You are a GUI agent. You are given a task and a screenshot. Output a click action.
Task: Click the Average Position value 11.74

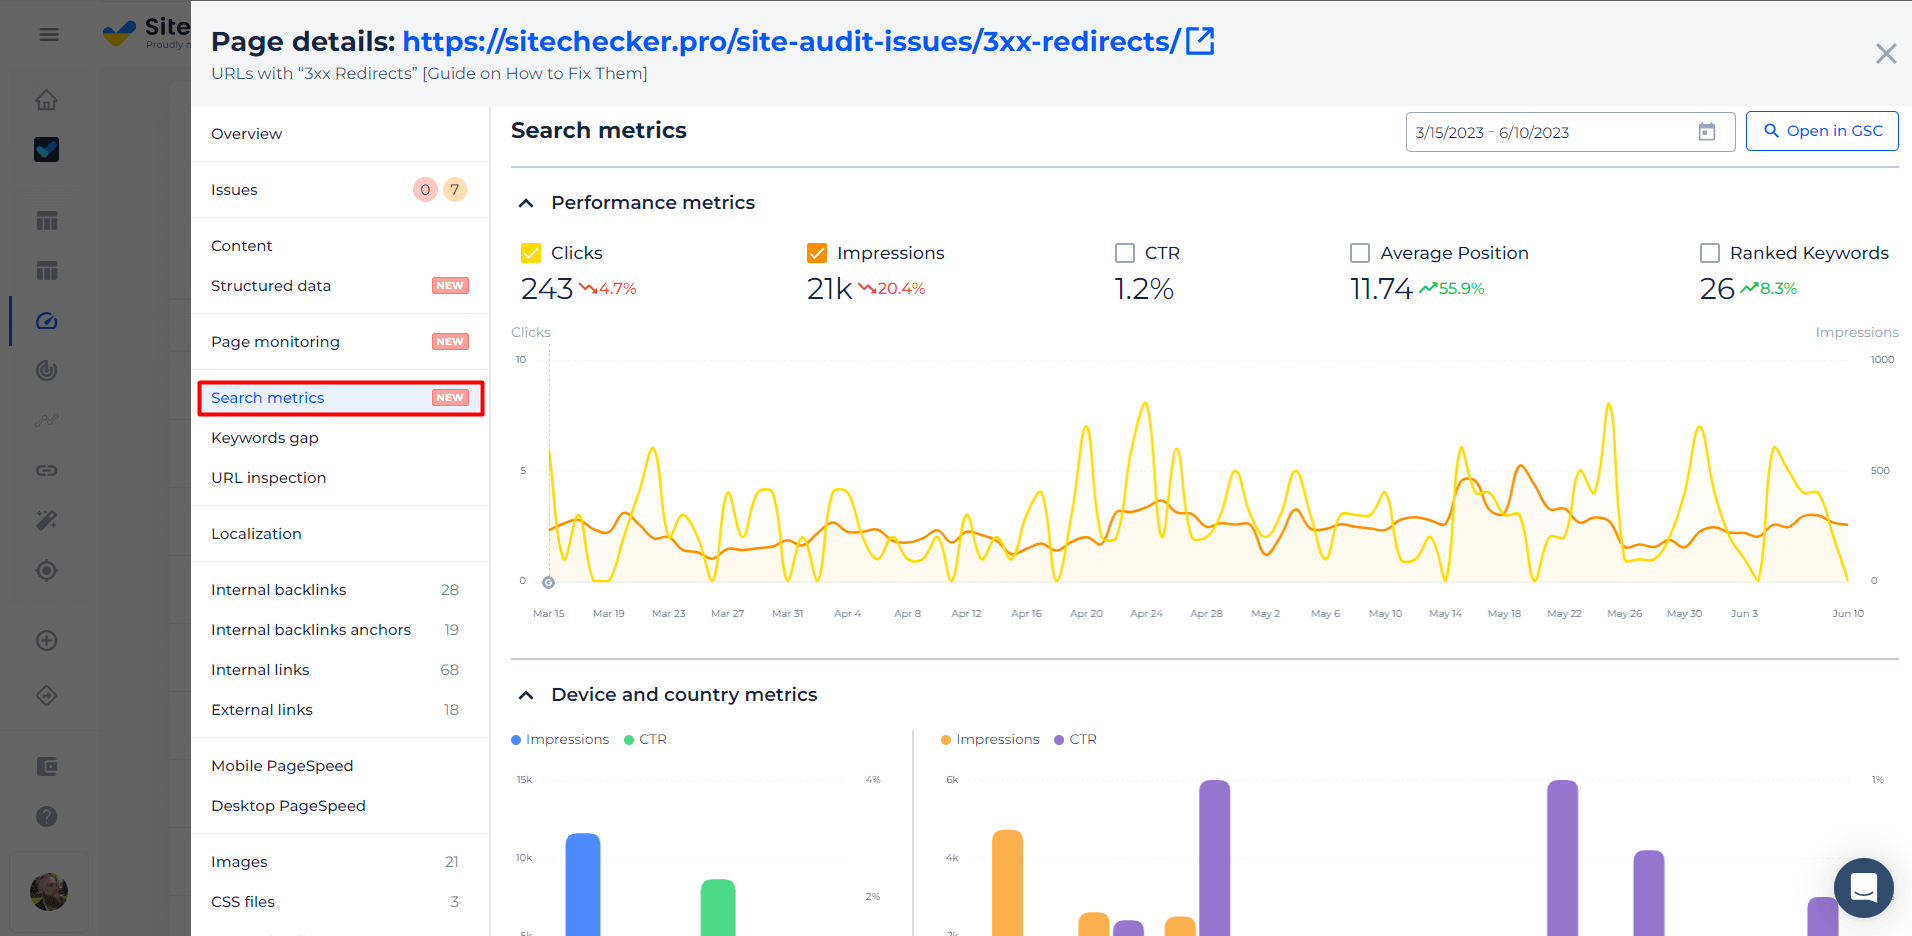[1381, 289]
